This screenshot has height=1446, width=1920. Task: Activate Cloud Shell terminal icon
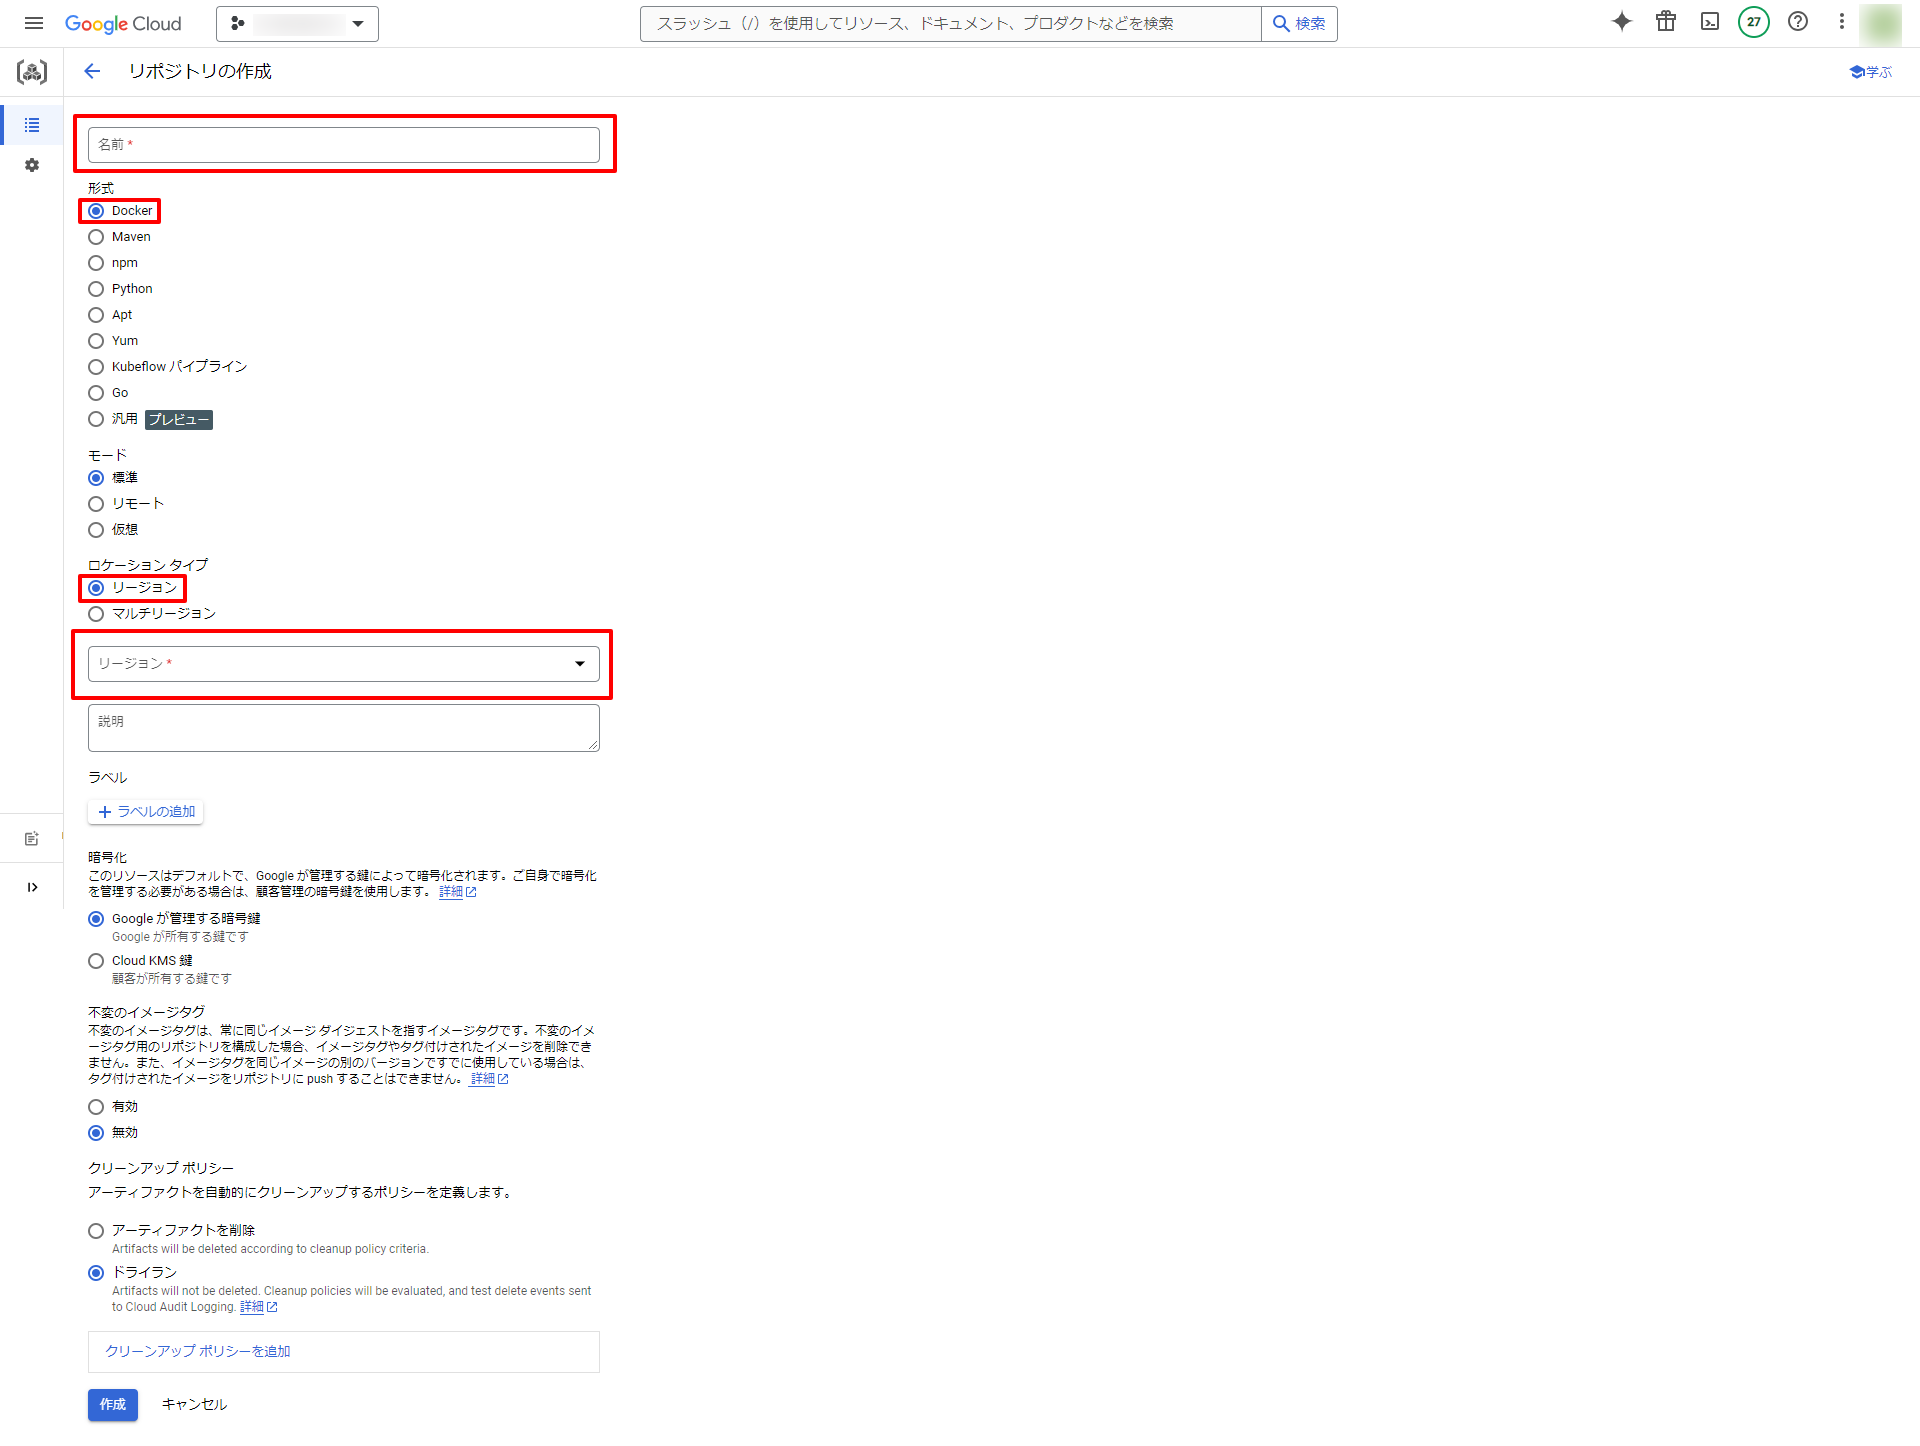[1709, 22]
